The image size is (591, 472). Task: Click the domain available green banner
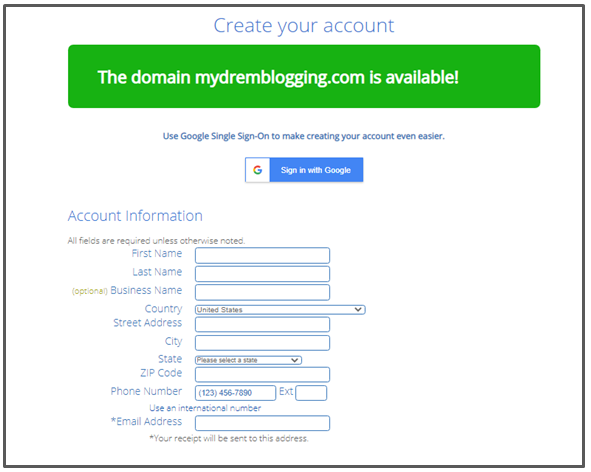click(304, 77)
